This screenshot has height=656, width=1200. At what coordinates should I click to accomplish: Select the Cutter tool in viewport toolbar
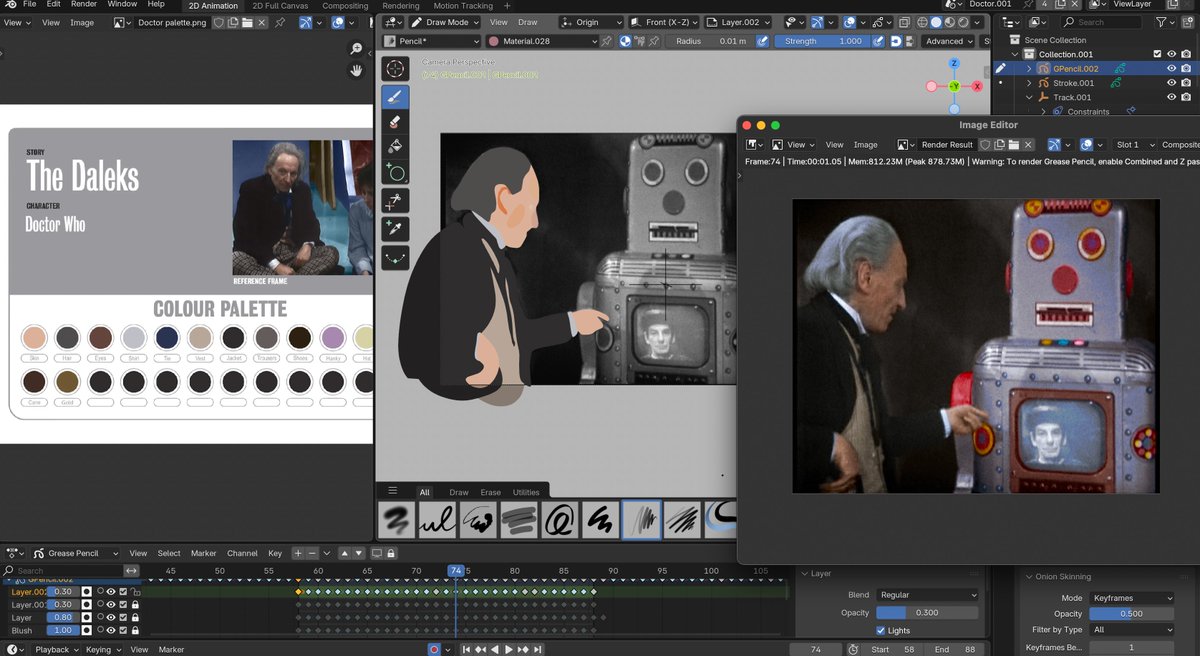pyautogui.click(x=396, y=201)
